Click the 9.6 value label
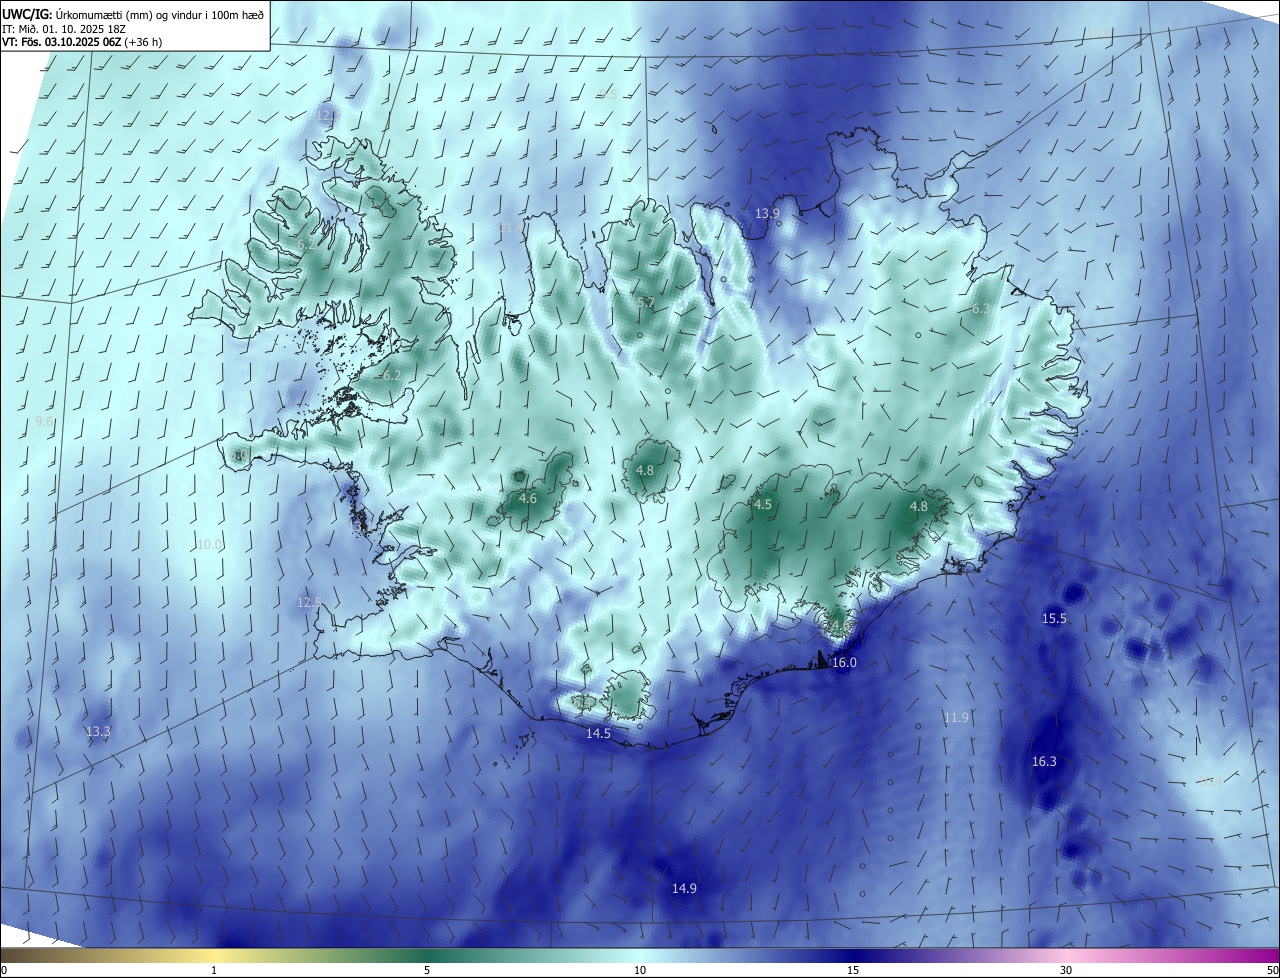Image resolution: width=1280 pixels, height=978 pixels. point(45,422)
